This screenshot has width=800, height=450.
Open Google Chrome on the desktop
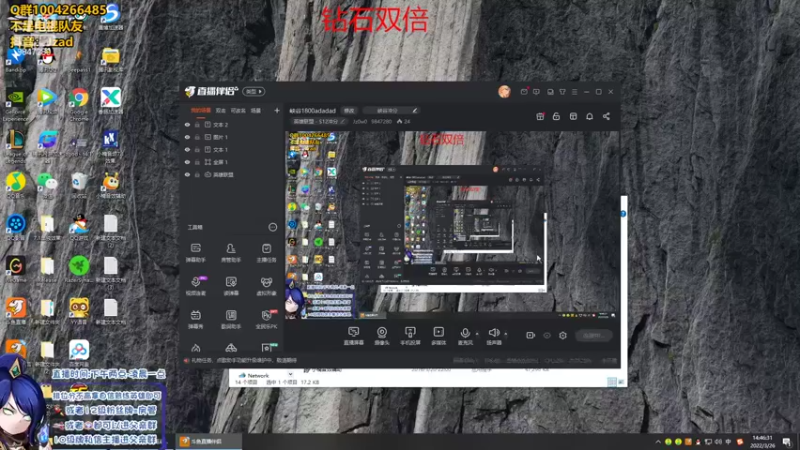[79, 103]
